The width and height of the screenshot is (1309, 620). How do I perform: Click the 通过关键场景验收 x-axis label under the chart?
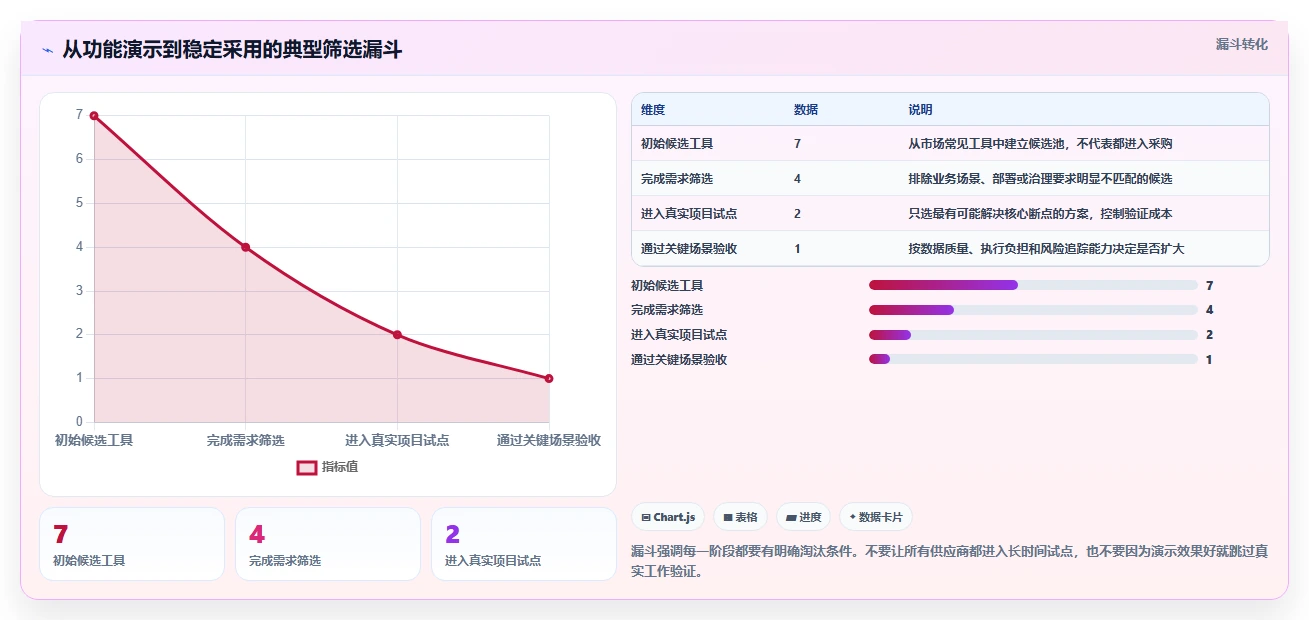point(549,440)
